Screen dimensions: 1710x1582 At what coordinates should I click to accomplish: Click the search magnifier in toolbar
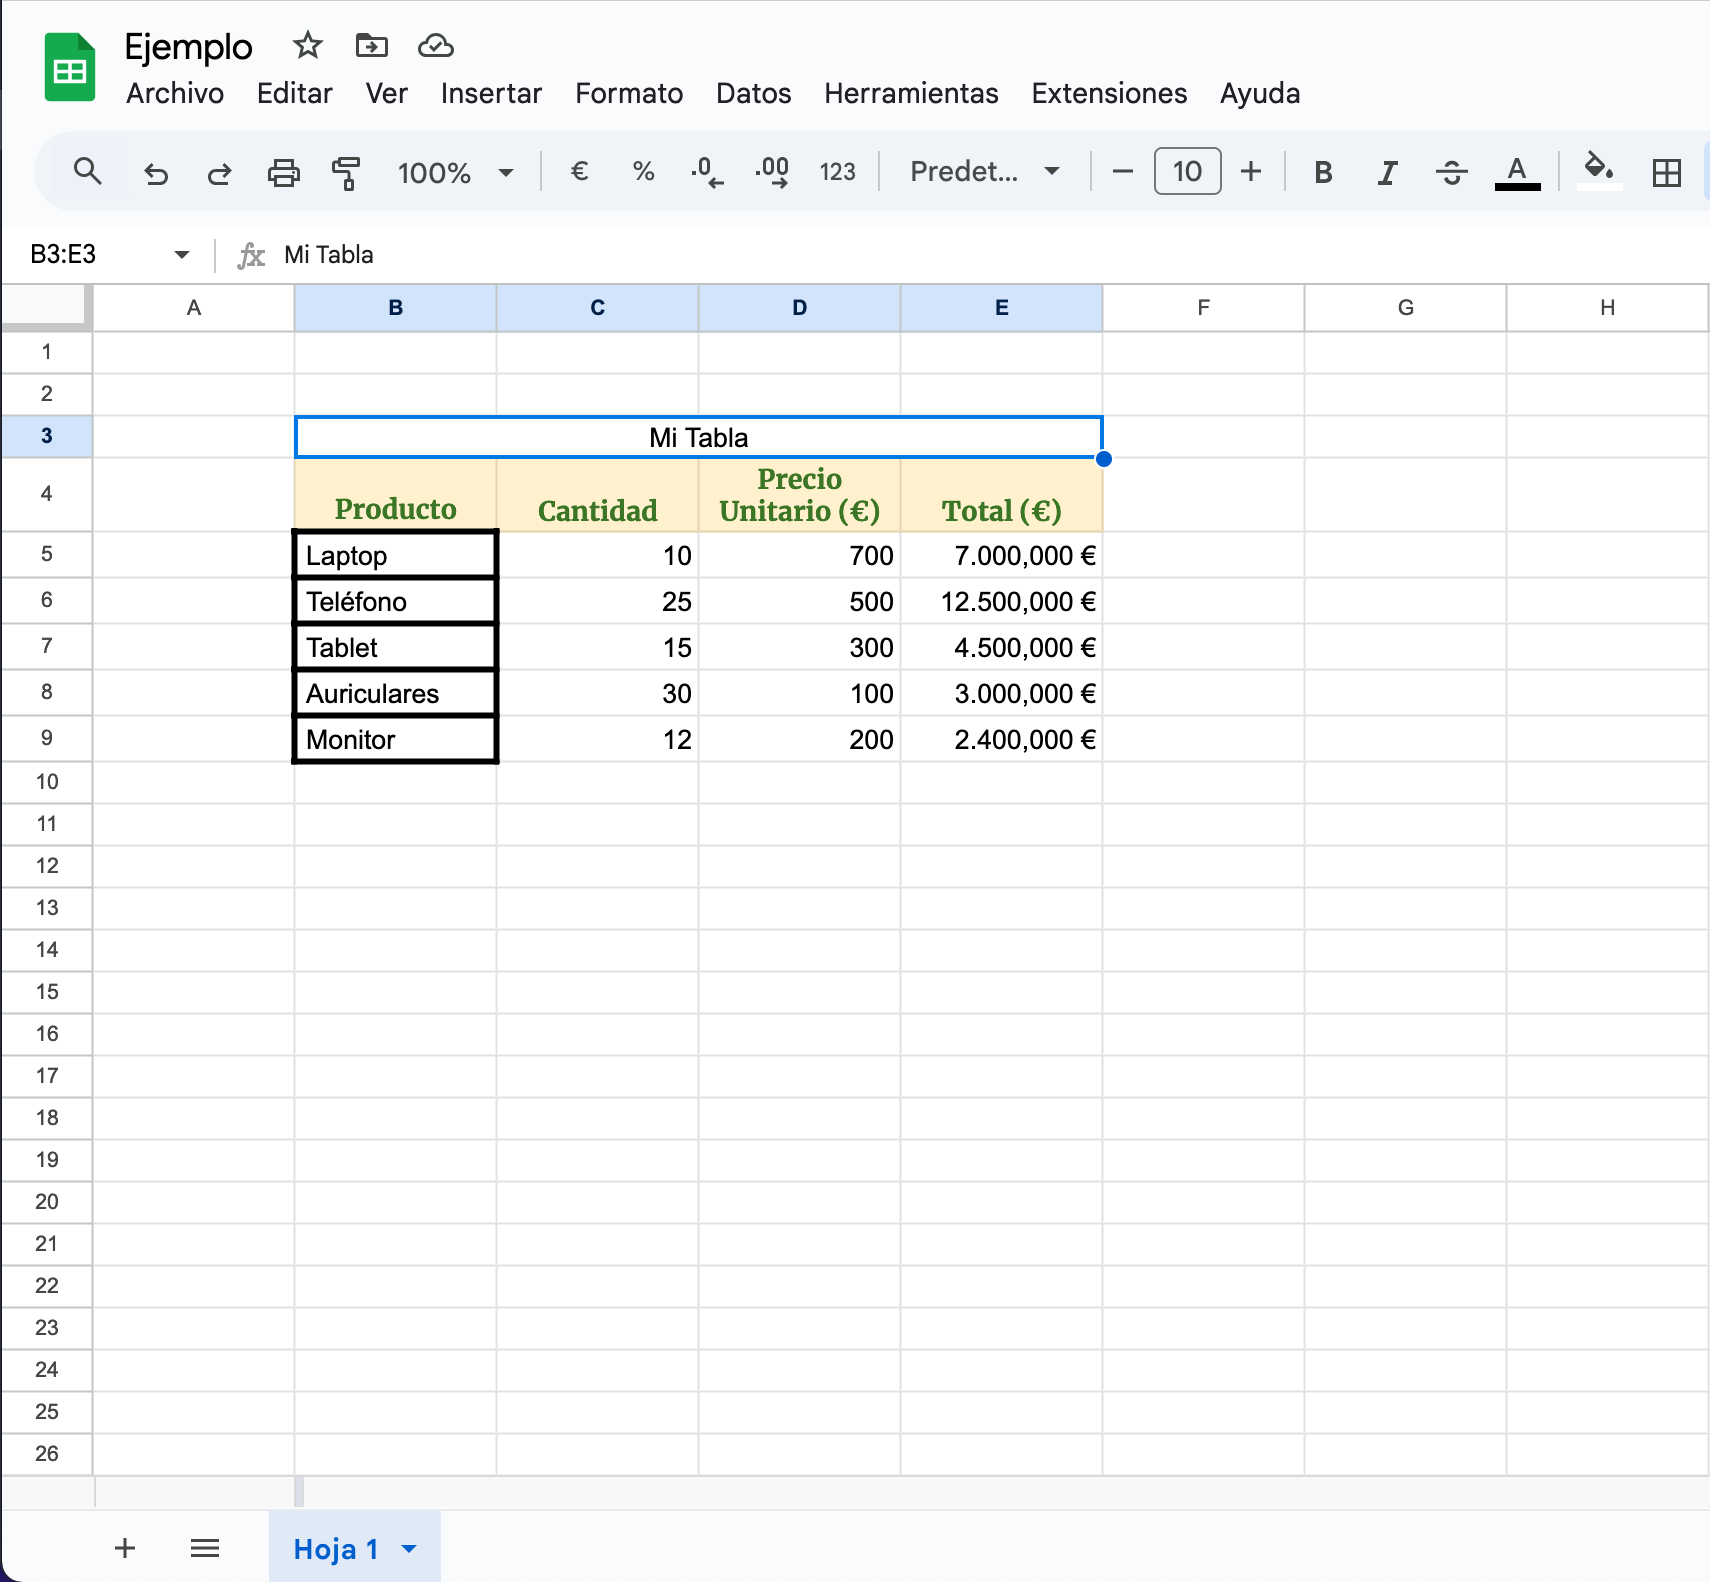click(88, 172)
